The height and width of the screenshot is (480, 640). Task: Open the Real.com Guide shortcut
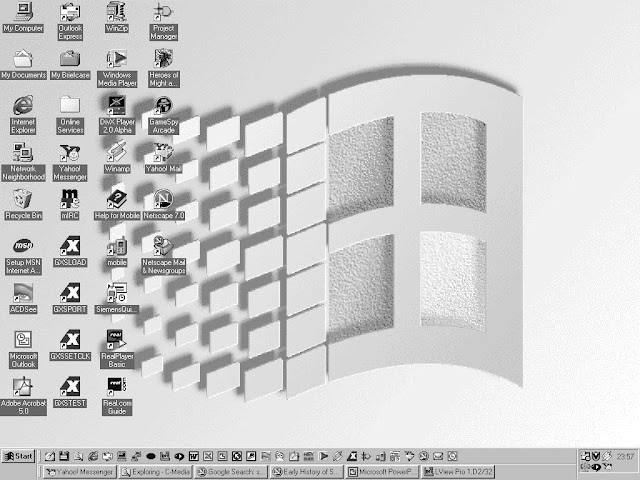(x=117, y=396)
